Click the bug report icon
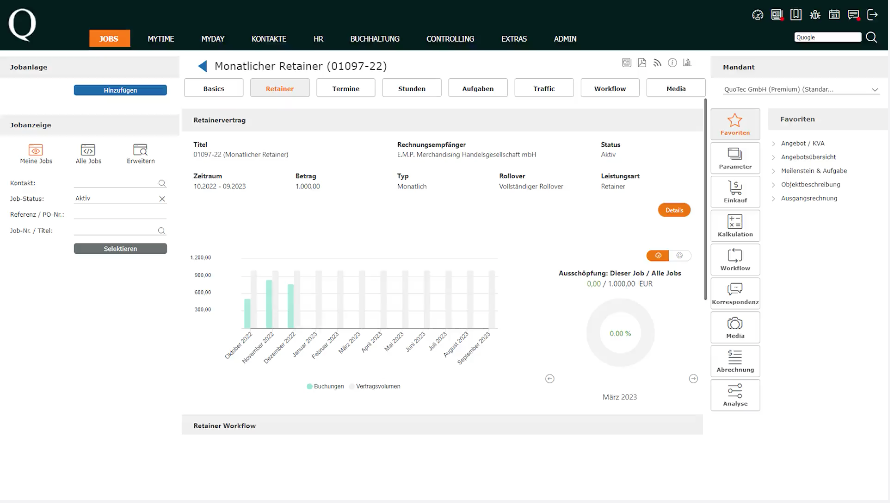This screenshot has height=503, width=890. tap(815, 15)
